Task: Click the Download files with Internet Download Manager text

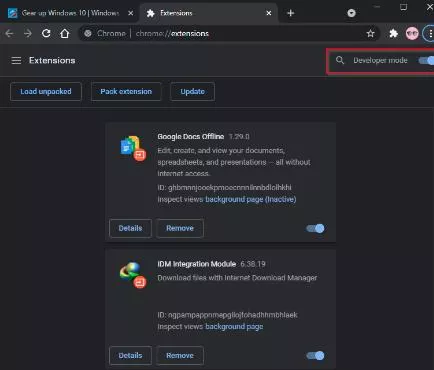Action: point(237,278)
